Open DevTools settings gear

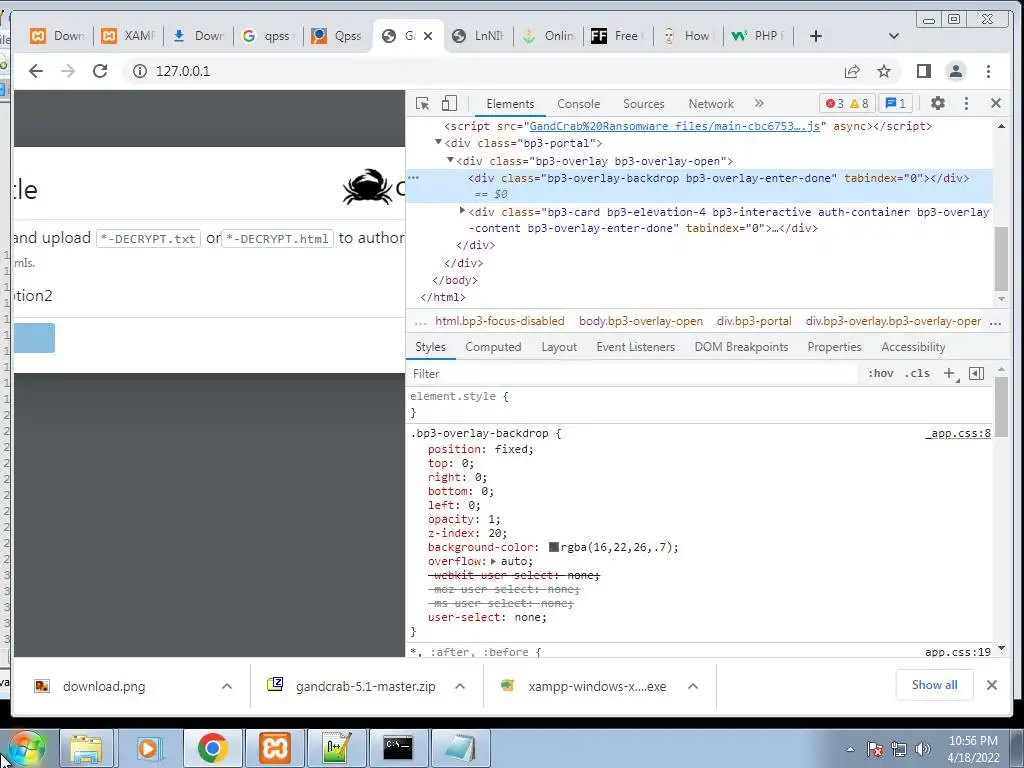pyautogui.click(x=938, y=103)
